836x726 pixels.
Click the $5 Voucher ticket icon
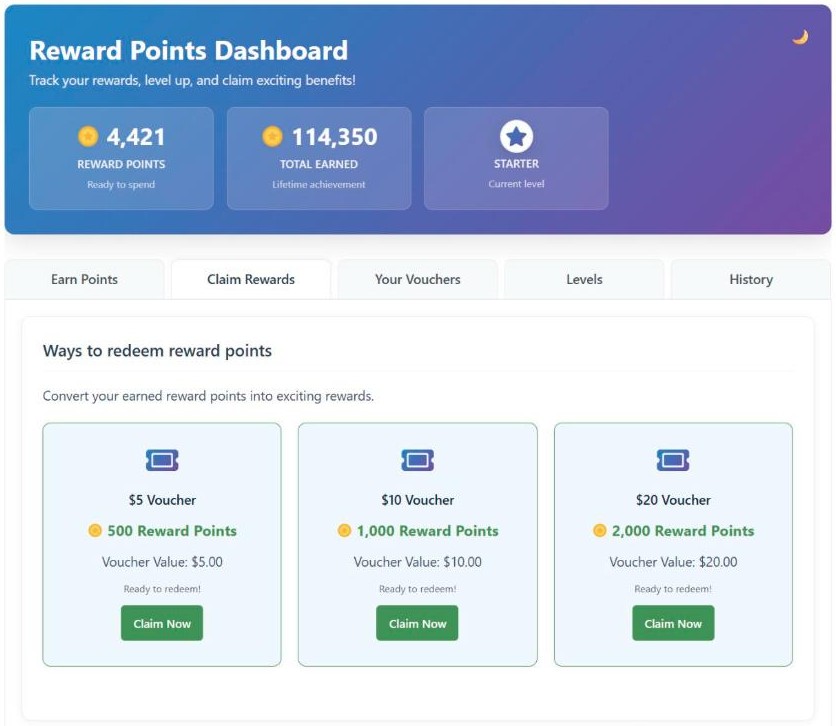click(x=162, y=460)
